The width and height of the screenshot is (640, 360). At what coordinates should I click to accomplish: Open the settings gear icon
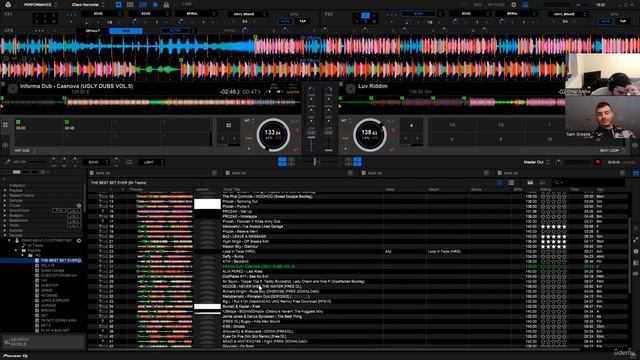pyautogui.click(x=513, y=4)
